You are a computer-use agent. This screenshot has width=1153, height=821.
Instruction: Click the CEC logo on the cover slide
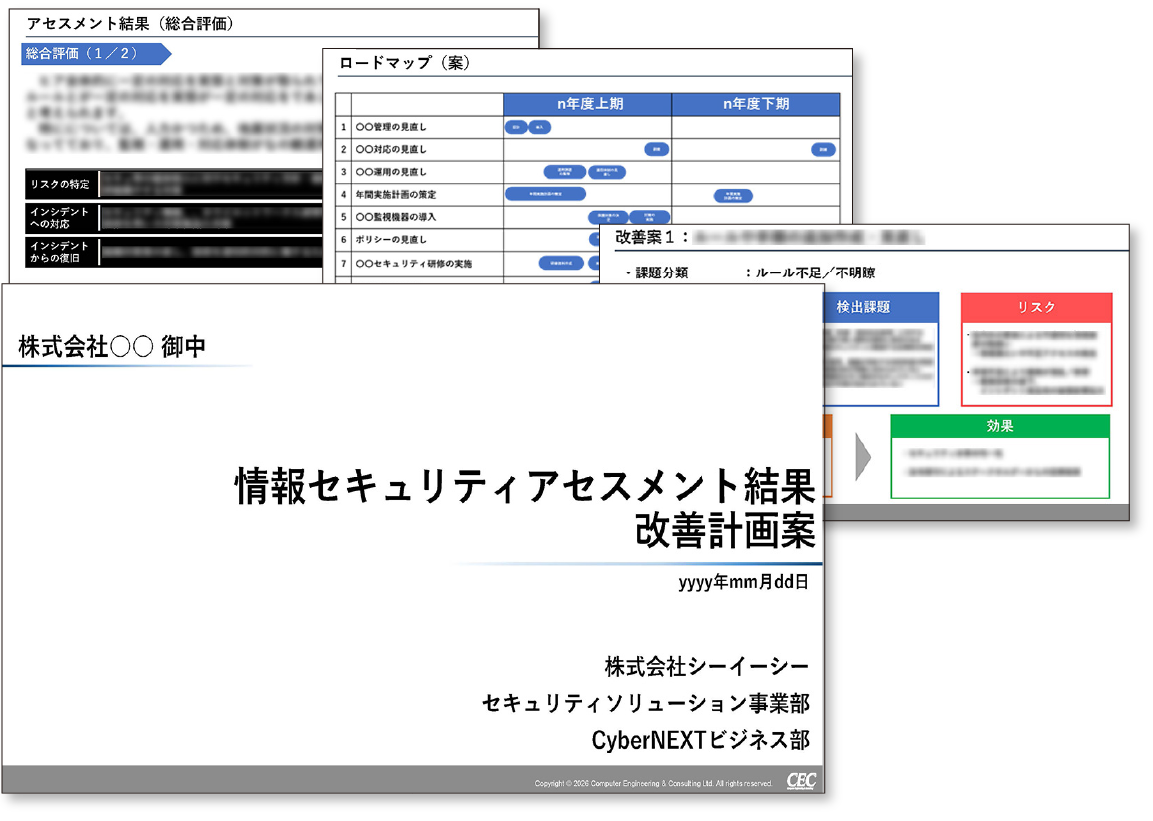point(801,781)
